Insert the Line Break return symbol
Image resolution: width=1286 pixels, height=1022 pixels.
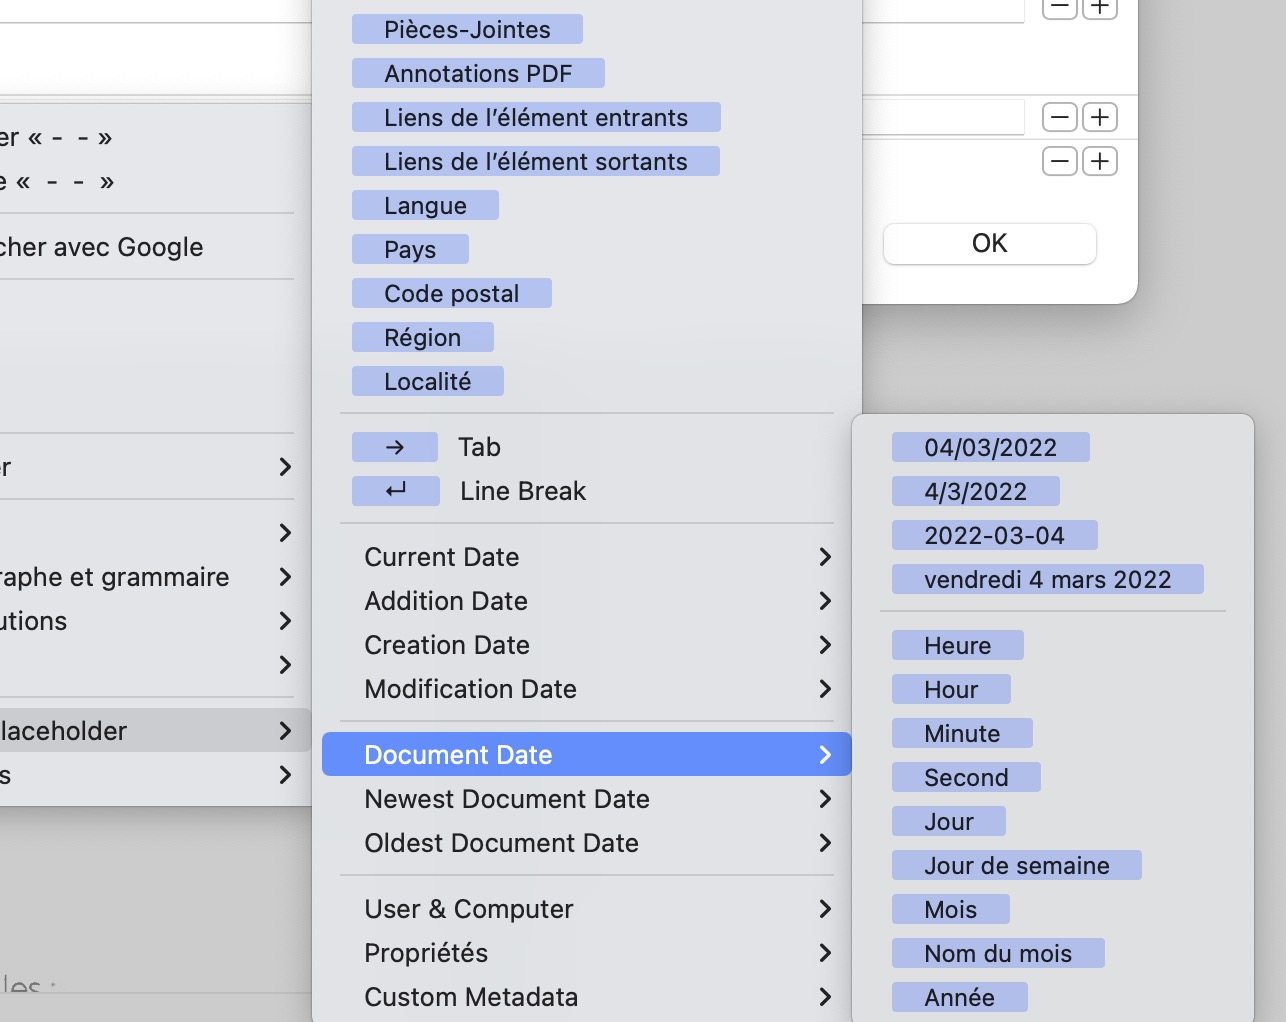click(x=396, y=491)
